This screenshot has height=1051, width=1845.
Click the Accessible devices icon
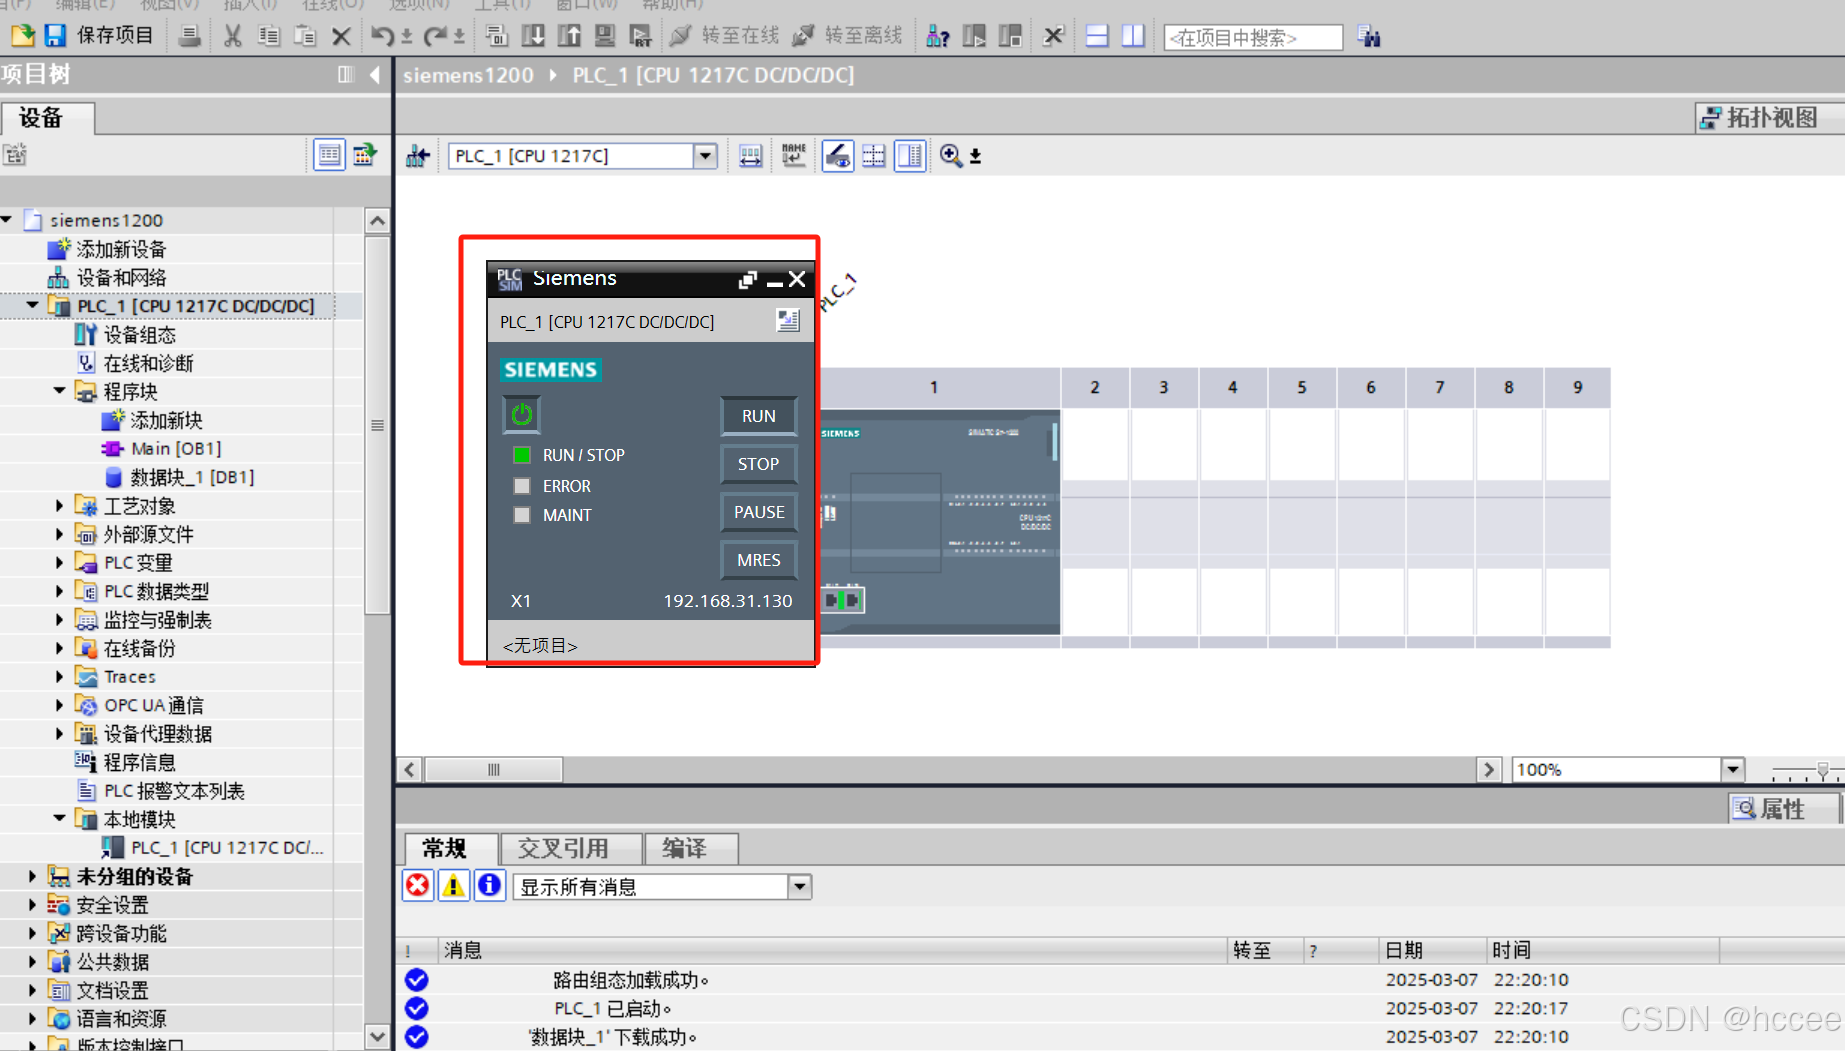[x=937, y=36]
